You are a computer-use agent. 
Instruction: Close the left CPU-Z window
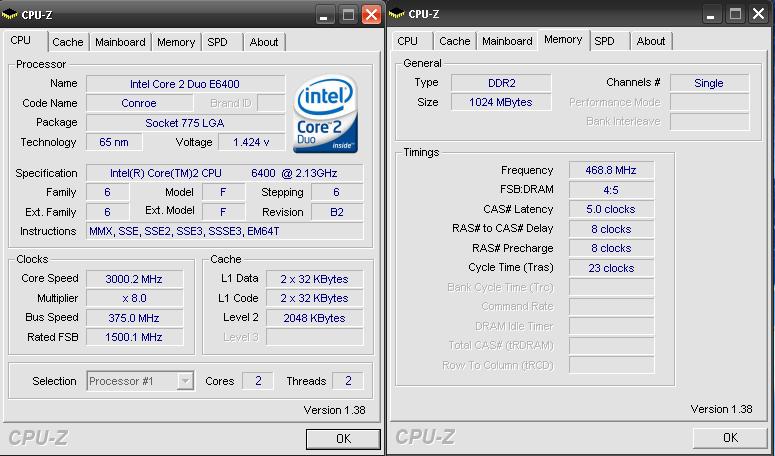click(371, 15)
